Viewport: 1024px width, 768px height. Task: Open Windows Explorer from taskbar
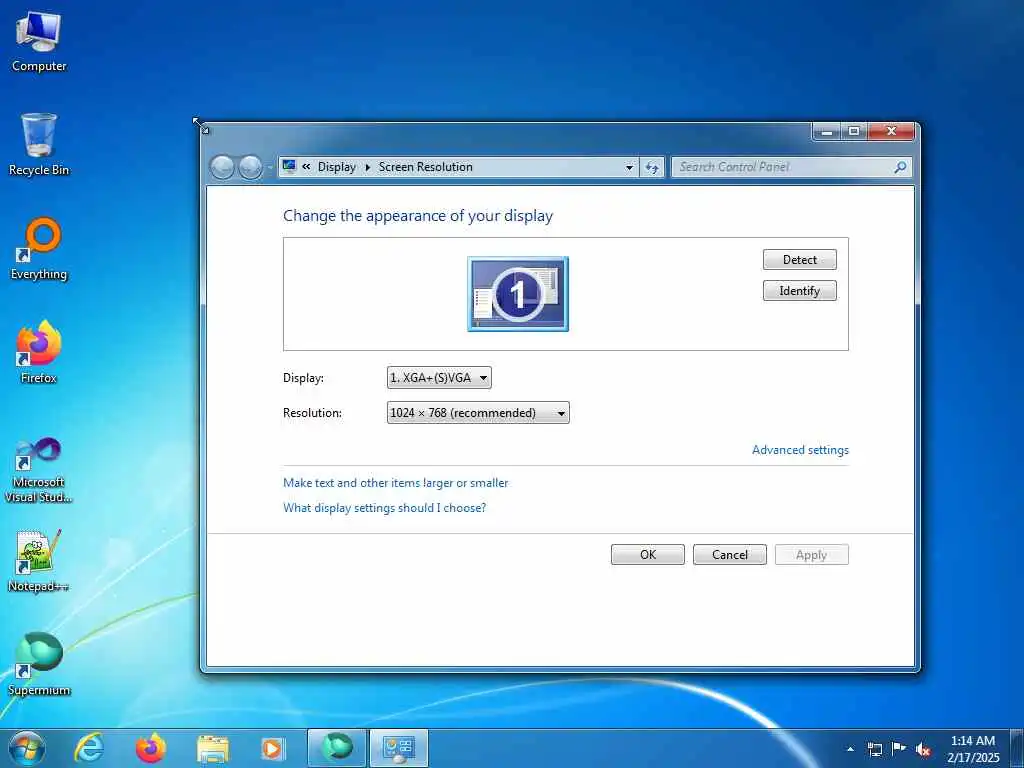(212, 748)
